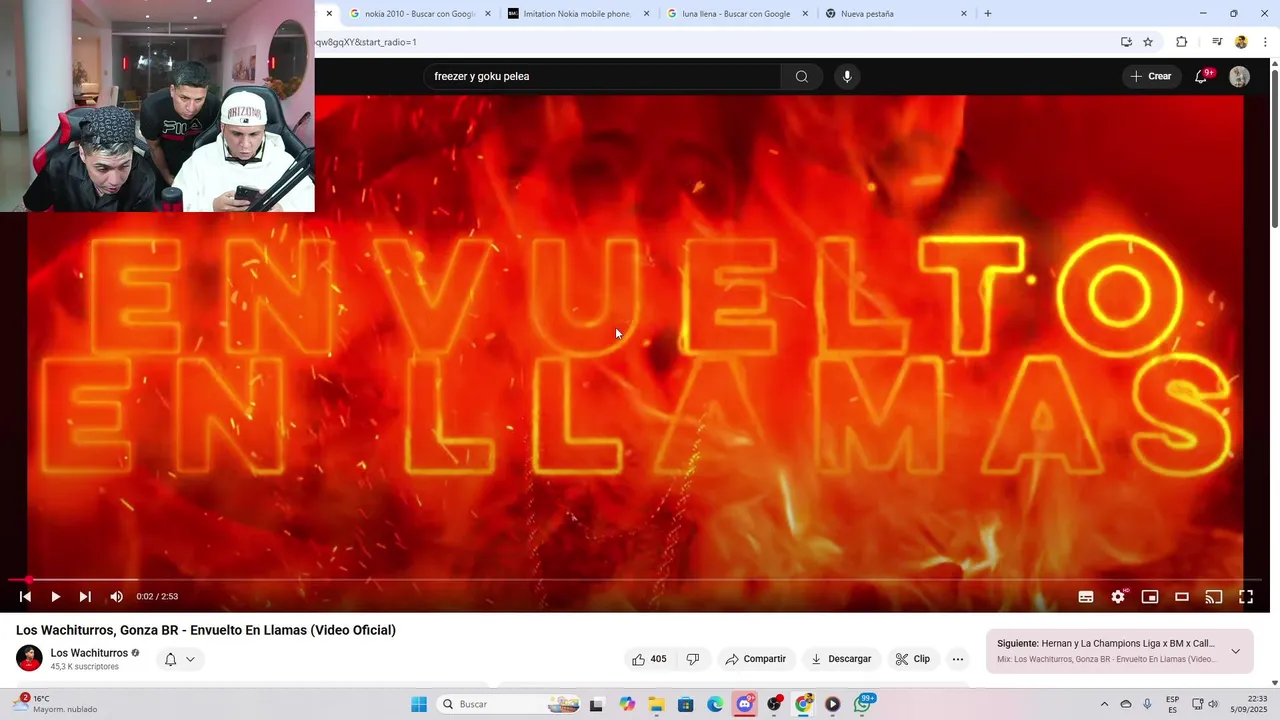Launch Copilot from taskbar

click(627, 704)
